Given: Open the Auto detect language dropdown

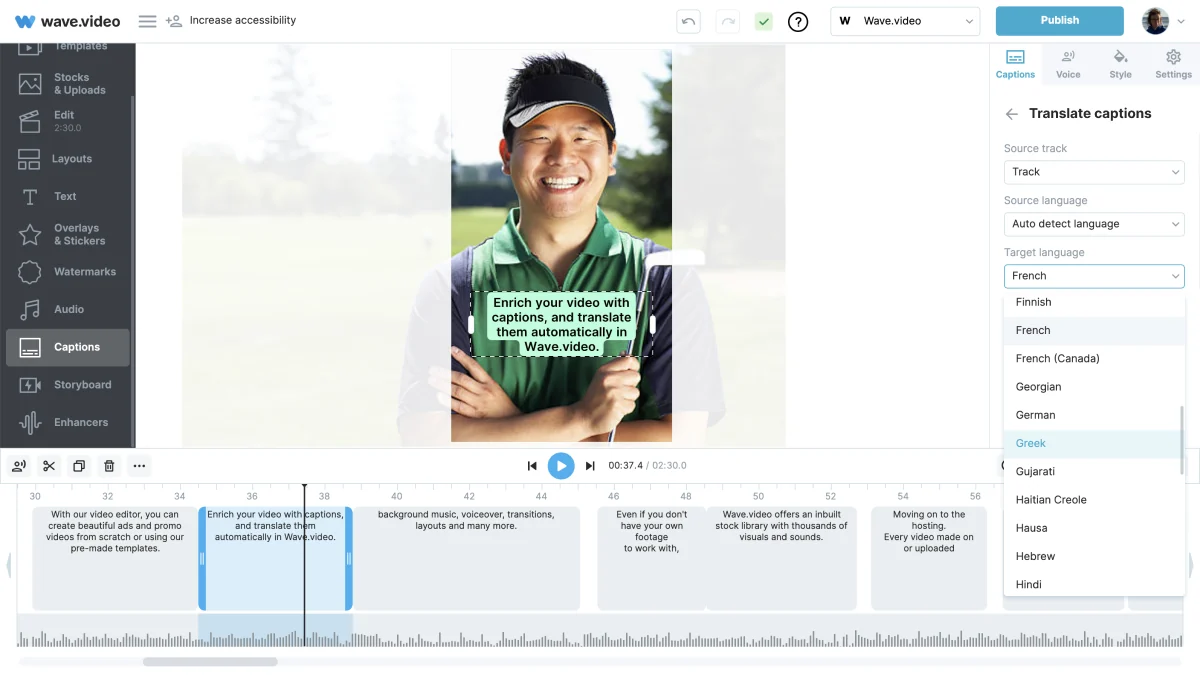Looking at the screenshot, I should click(1094, 224).
